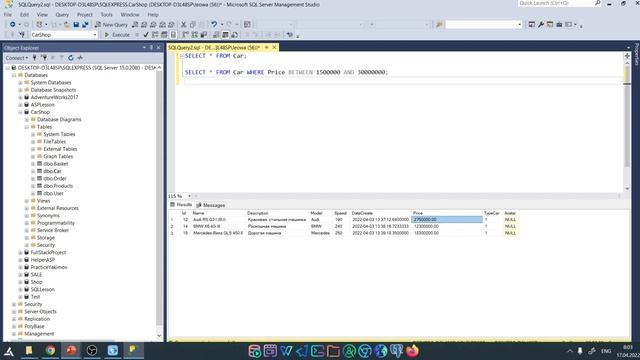Open the Tools menu
This screenshot has height=360, width=640.
[x=107, y=15]
